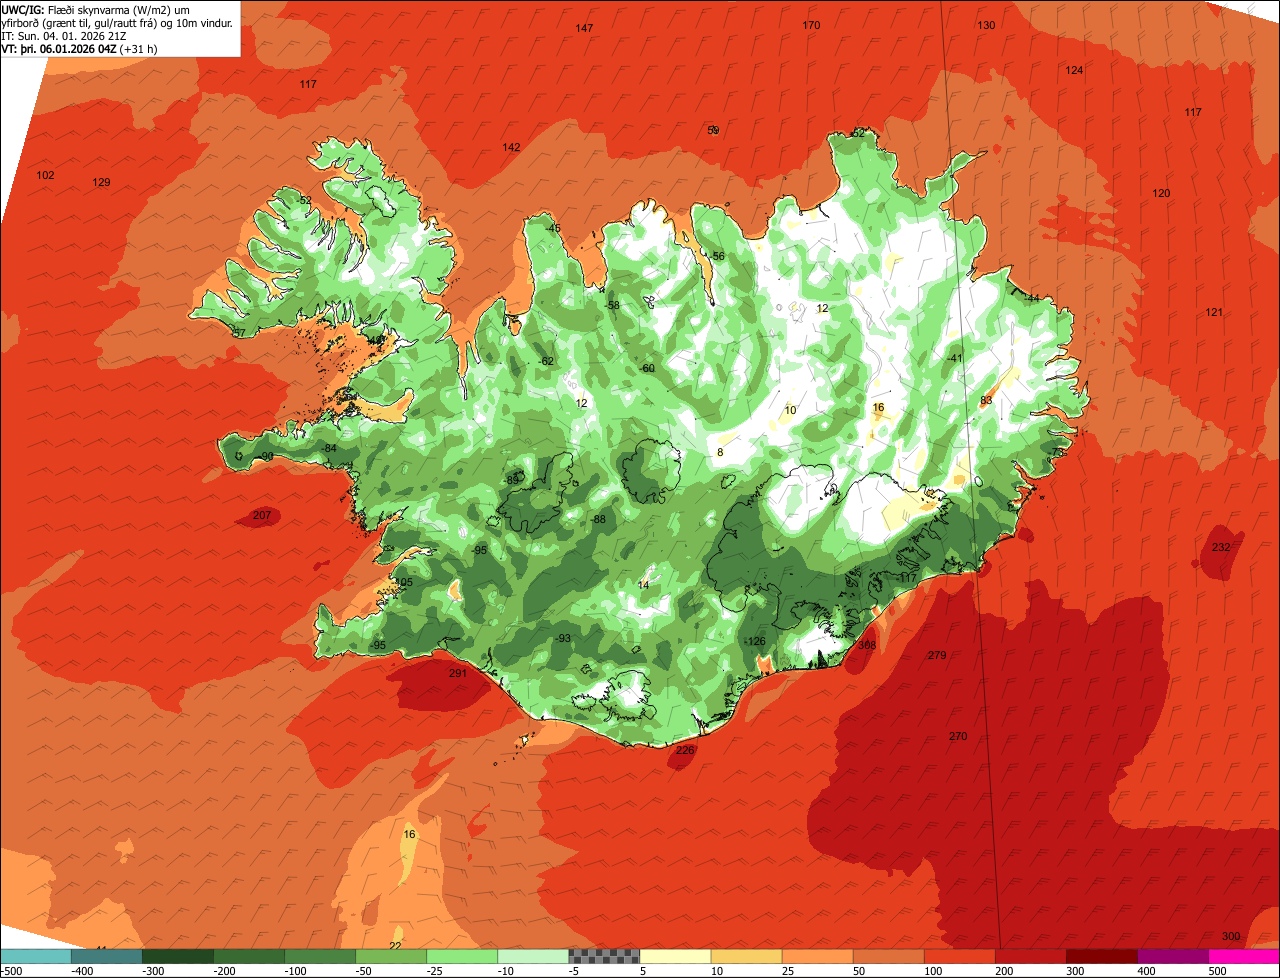
Task: Click the inland value -93
Action: (x=563, y=638)
